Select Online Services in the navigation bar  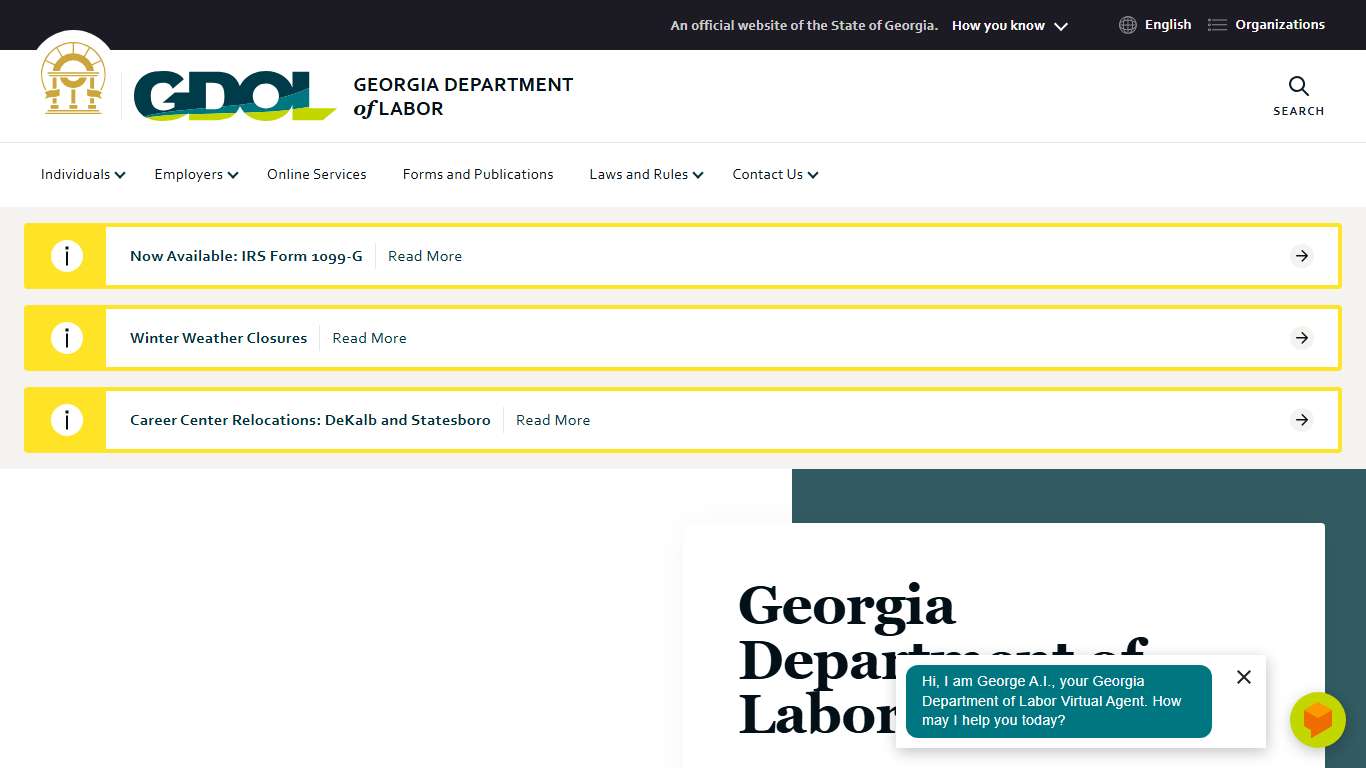click(316, 174)
